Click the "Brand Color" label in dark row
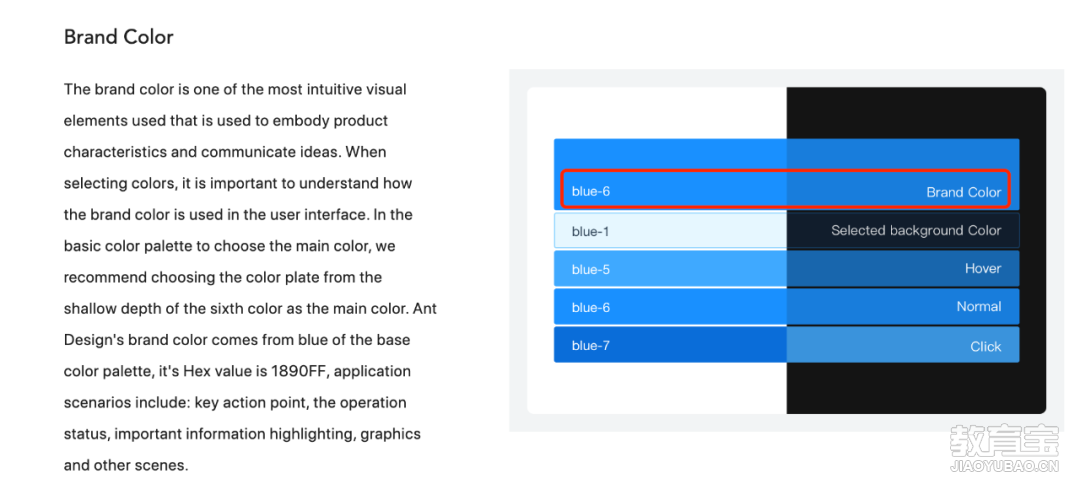This screenshot has height=495, width=1080. (x=963, y=192)
